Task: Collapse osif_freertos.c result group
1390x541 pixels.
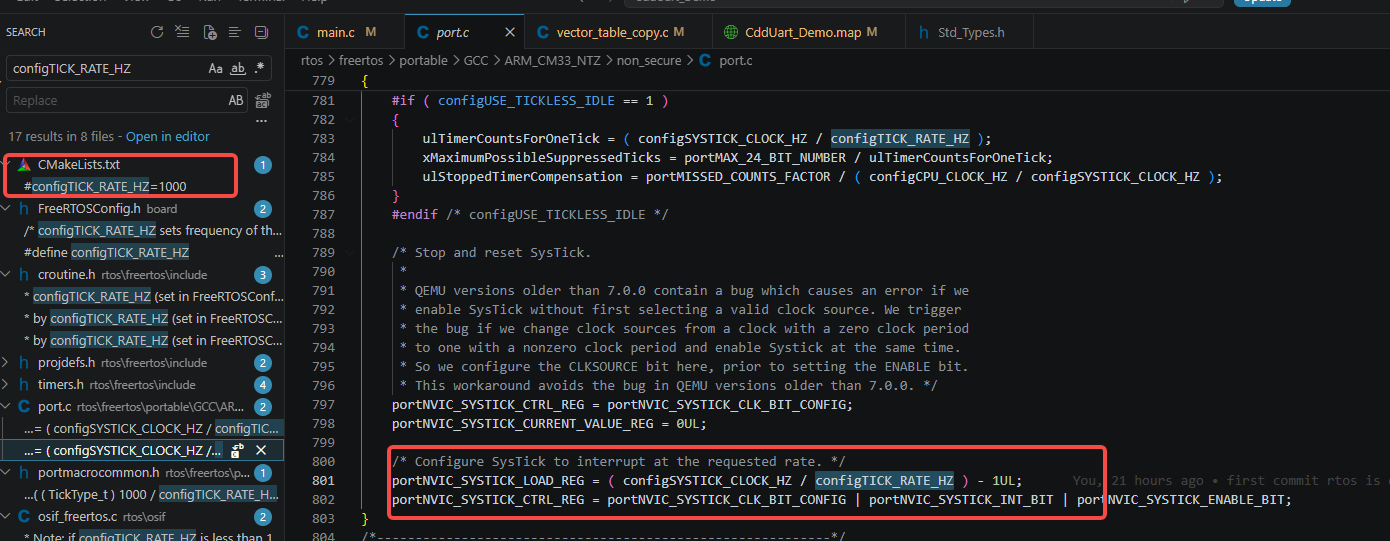Action: 7,516
